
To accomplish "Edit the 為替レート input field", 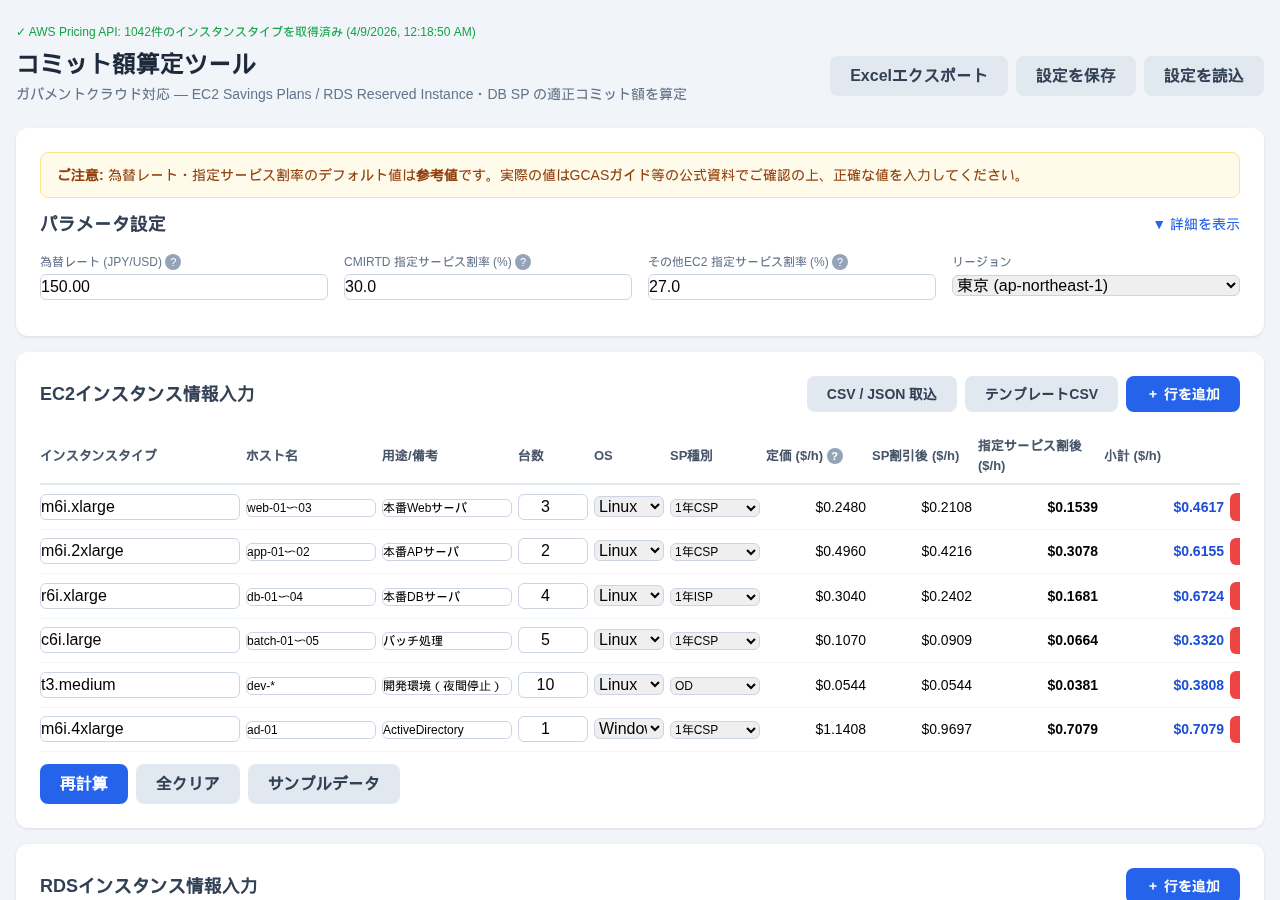I will (x=184, y=287).
